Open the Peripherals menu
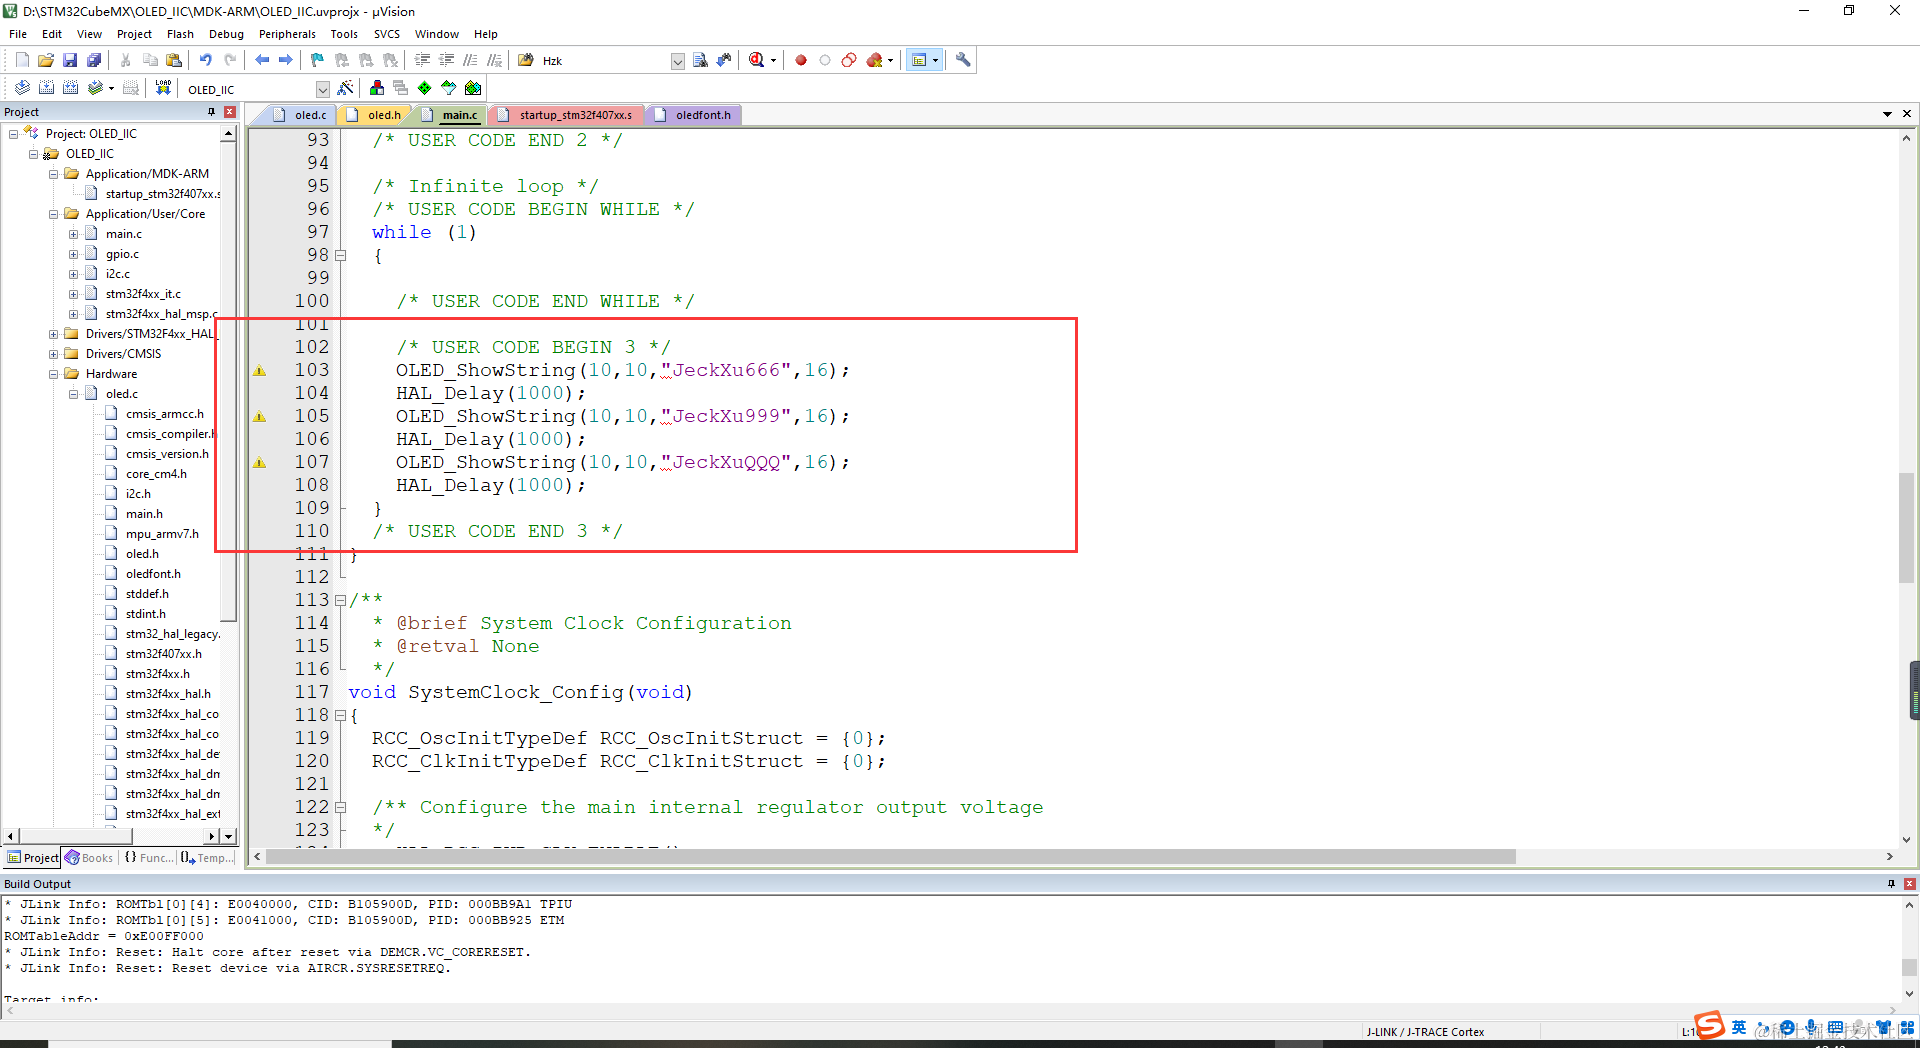Image resolution: width=1920 pixels, height=1048 pixels. (x=287, y=34)
